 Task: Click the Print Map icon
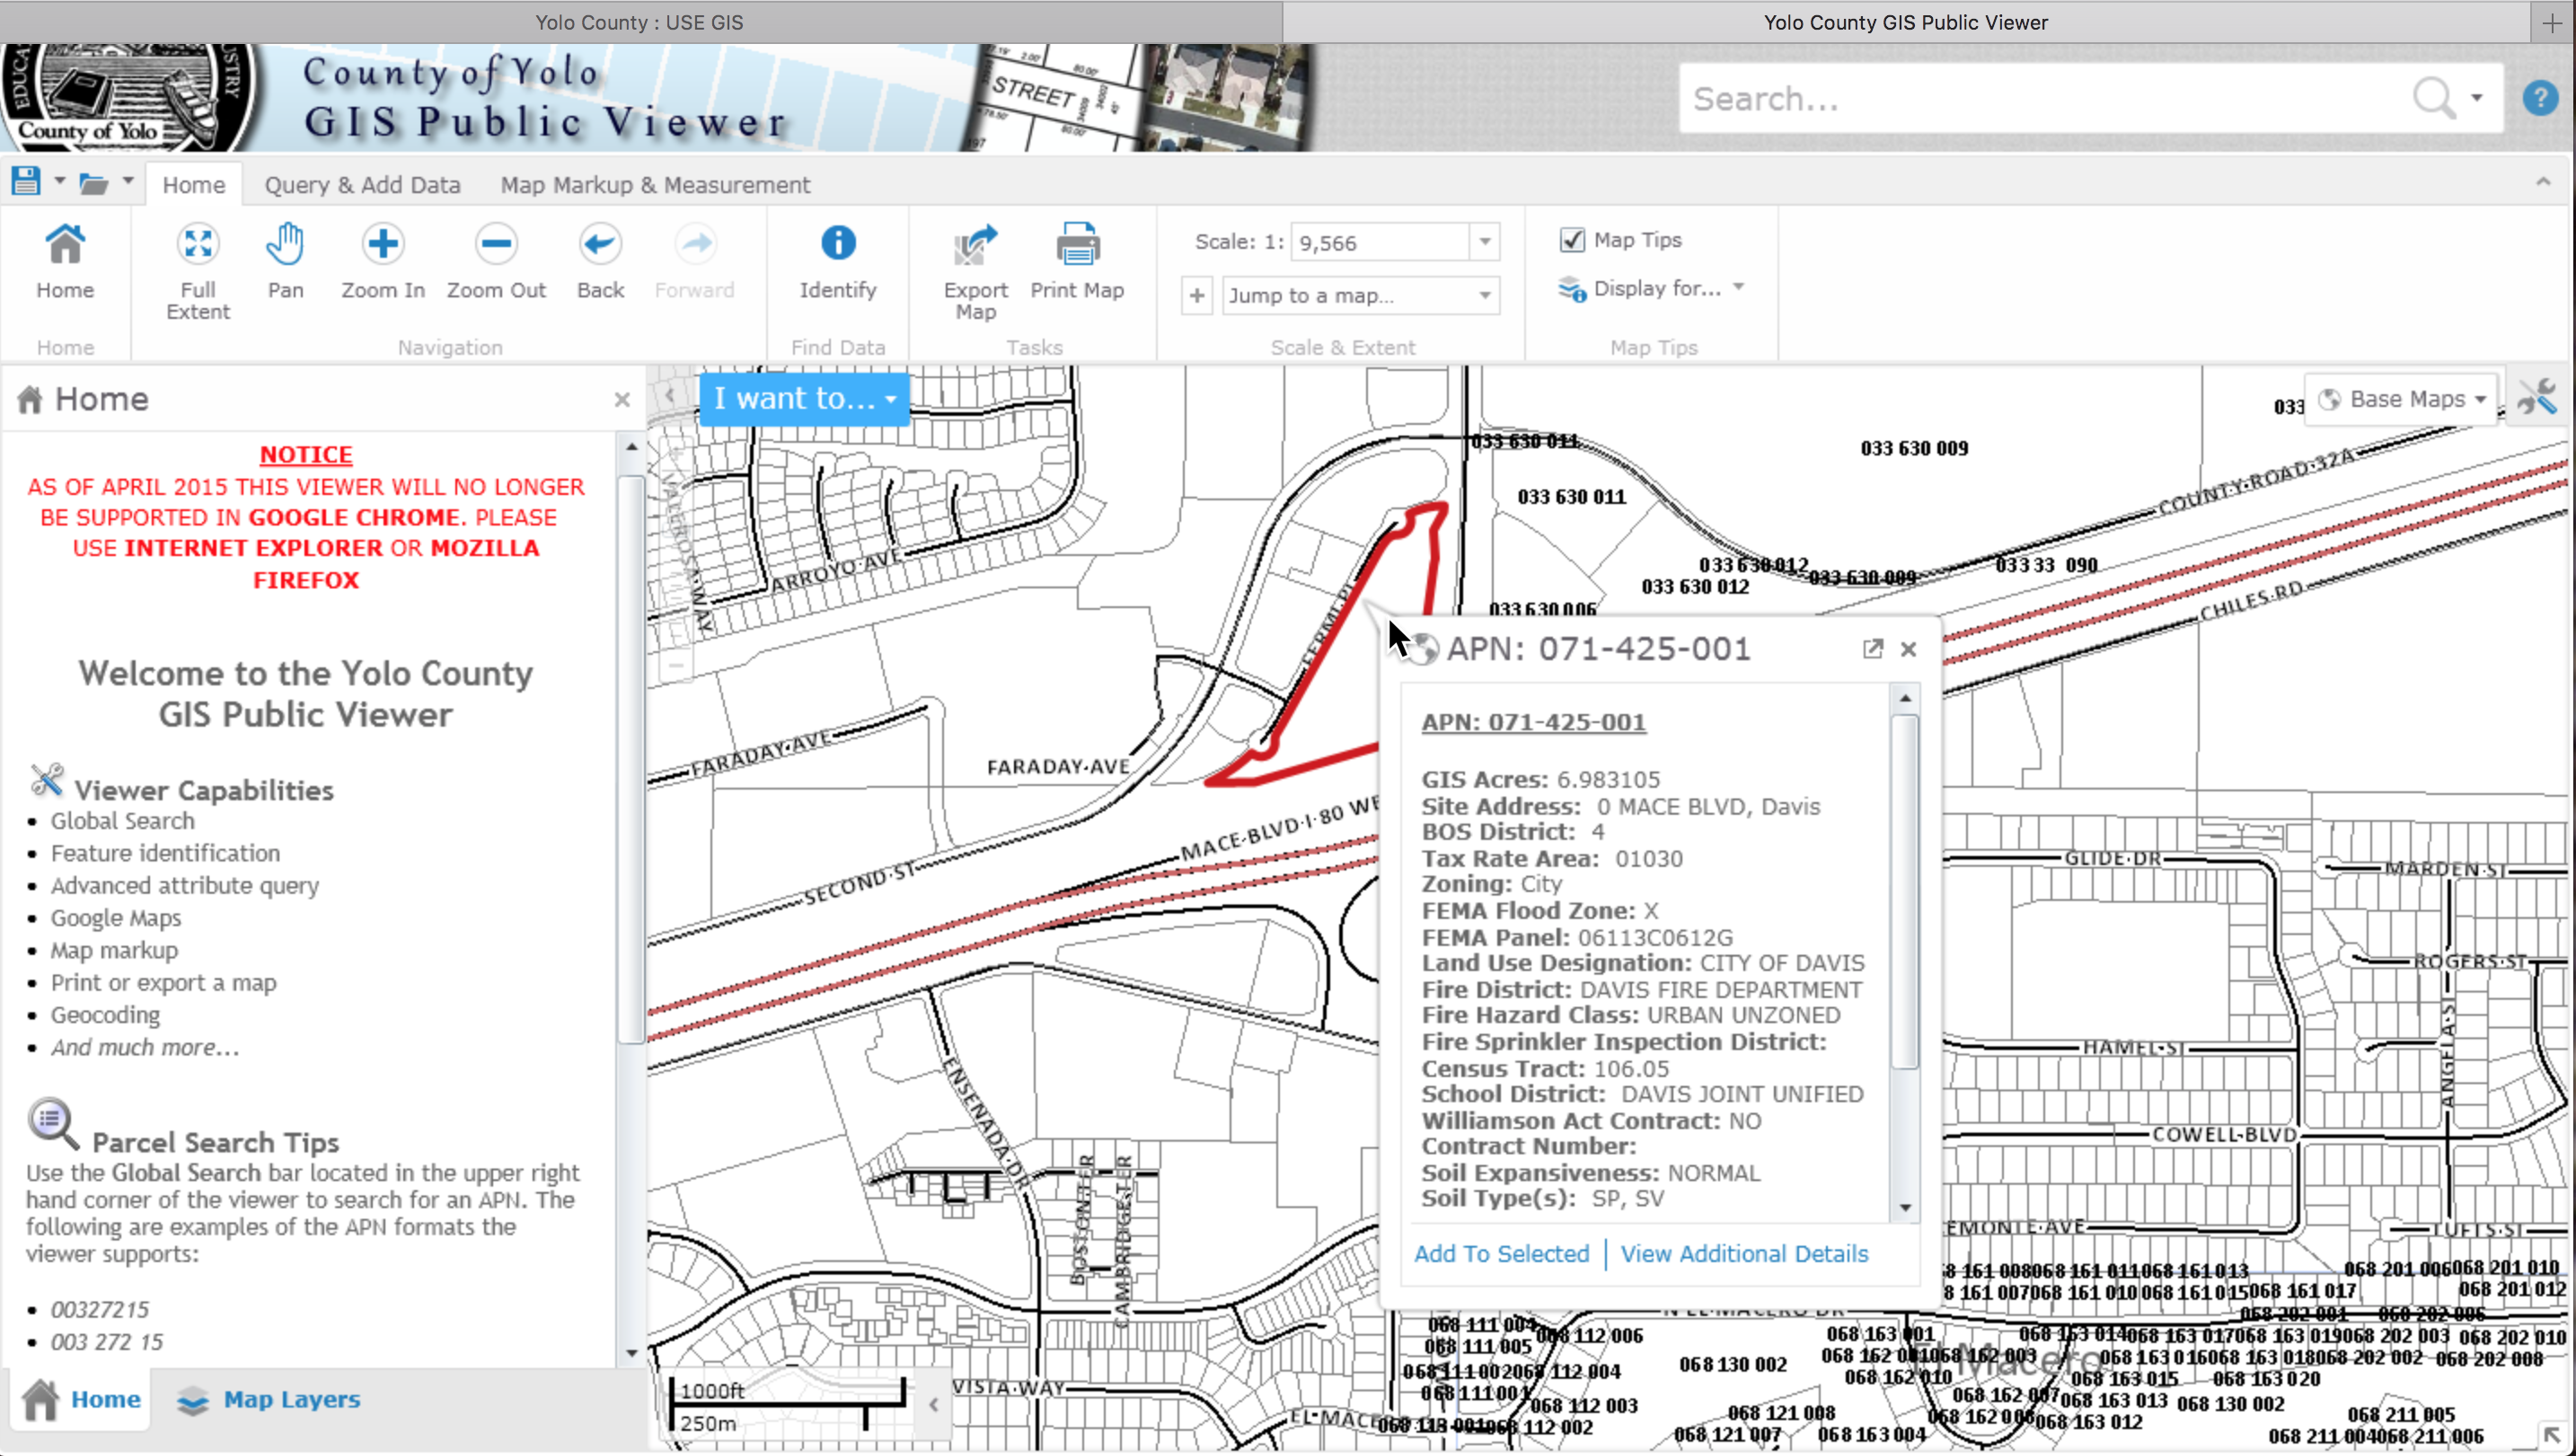(1077, 245)
